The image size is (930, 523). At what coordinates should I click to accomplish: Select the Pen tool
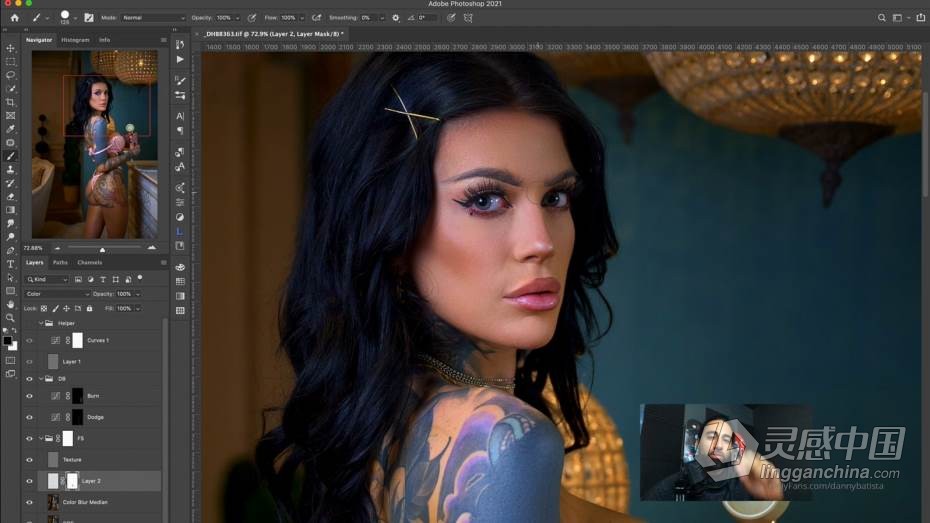pyautogui.click(x=11, y=251)
